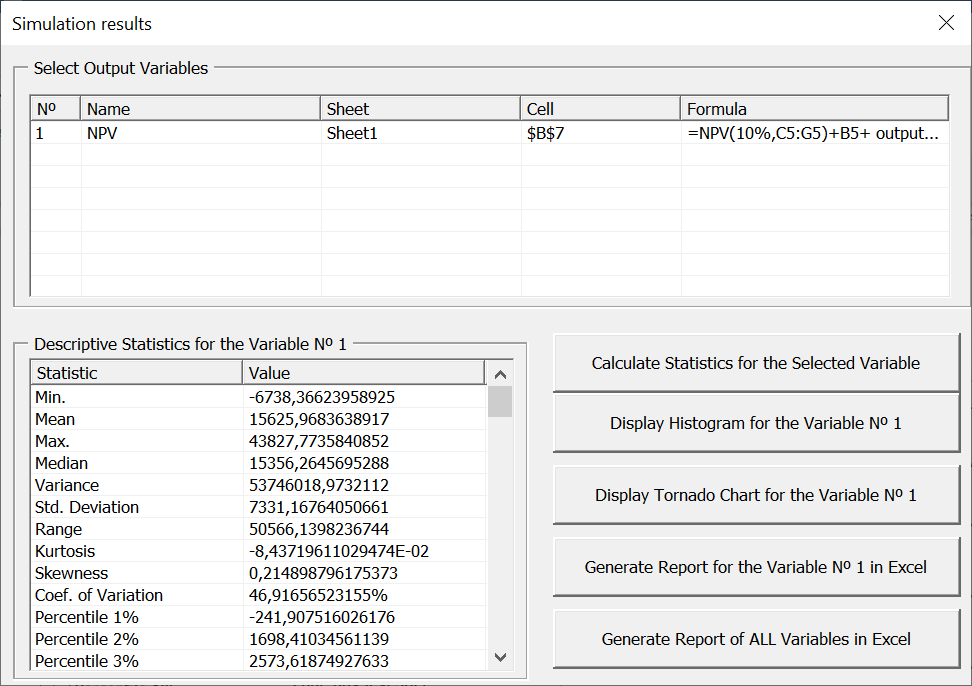This screenshot has width=972, height=686.
Task: Select the $B$7 cell reference
Action: 546,133
